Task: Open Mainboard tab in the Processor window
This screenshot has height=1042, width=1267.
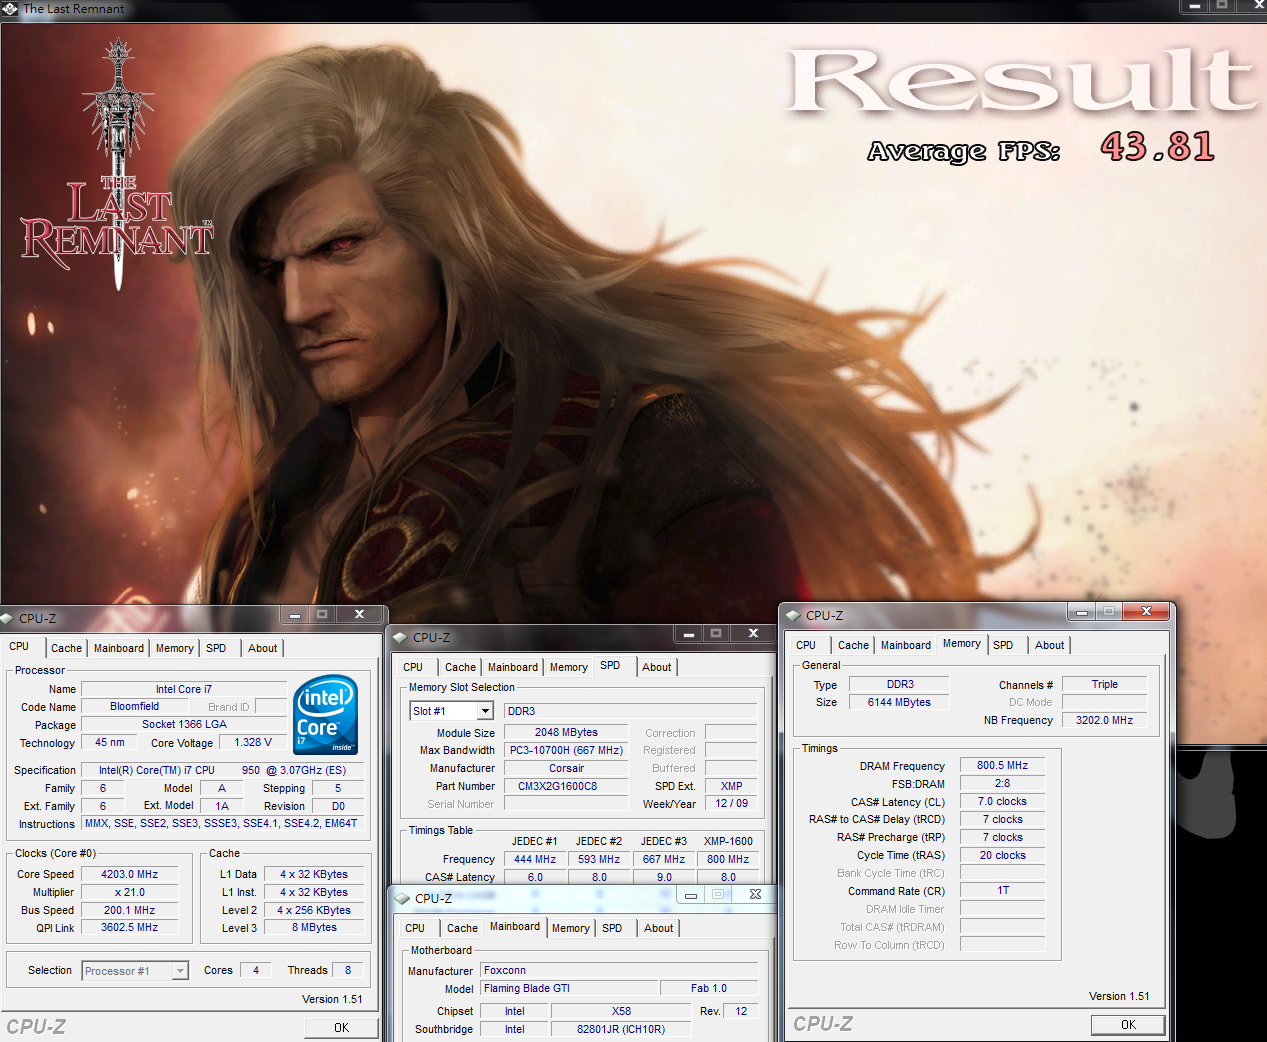Action: (119, 648)
